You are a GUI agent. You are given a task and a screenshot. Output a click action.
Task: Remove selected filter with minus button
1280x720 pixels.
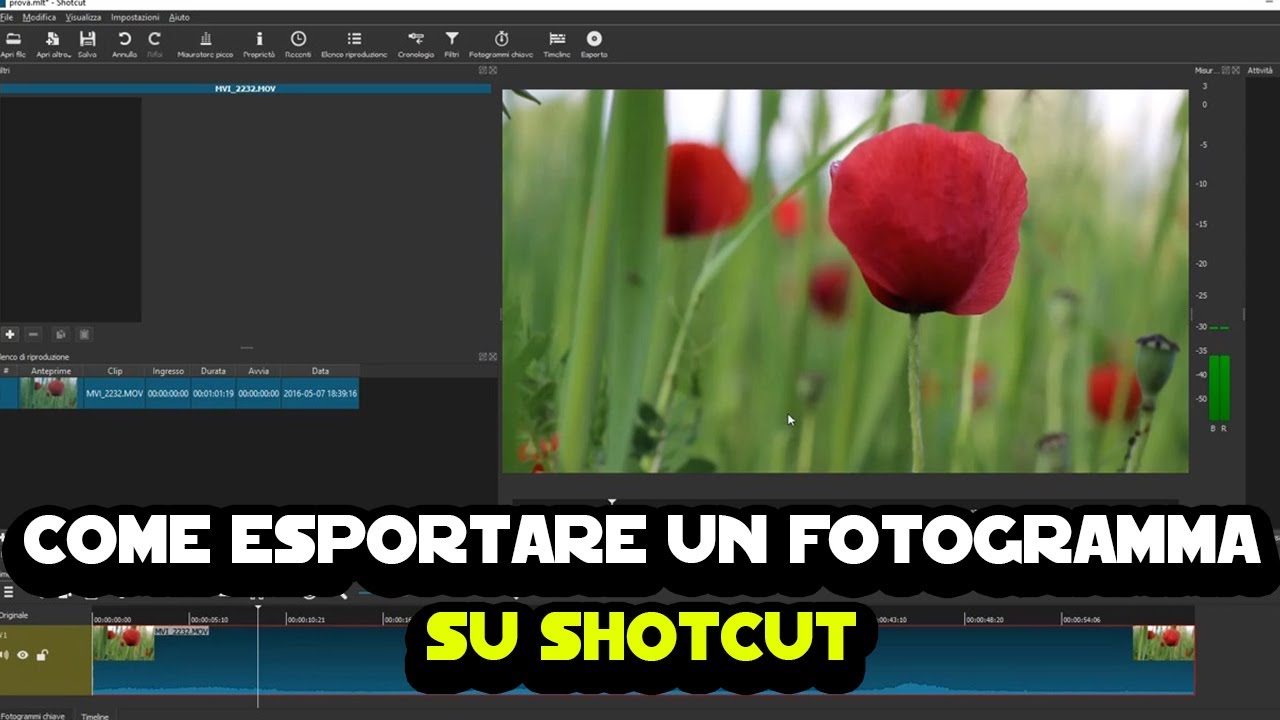coord(33,334)
